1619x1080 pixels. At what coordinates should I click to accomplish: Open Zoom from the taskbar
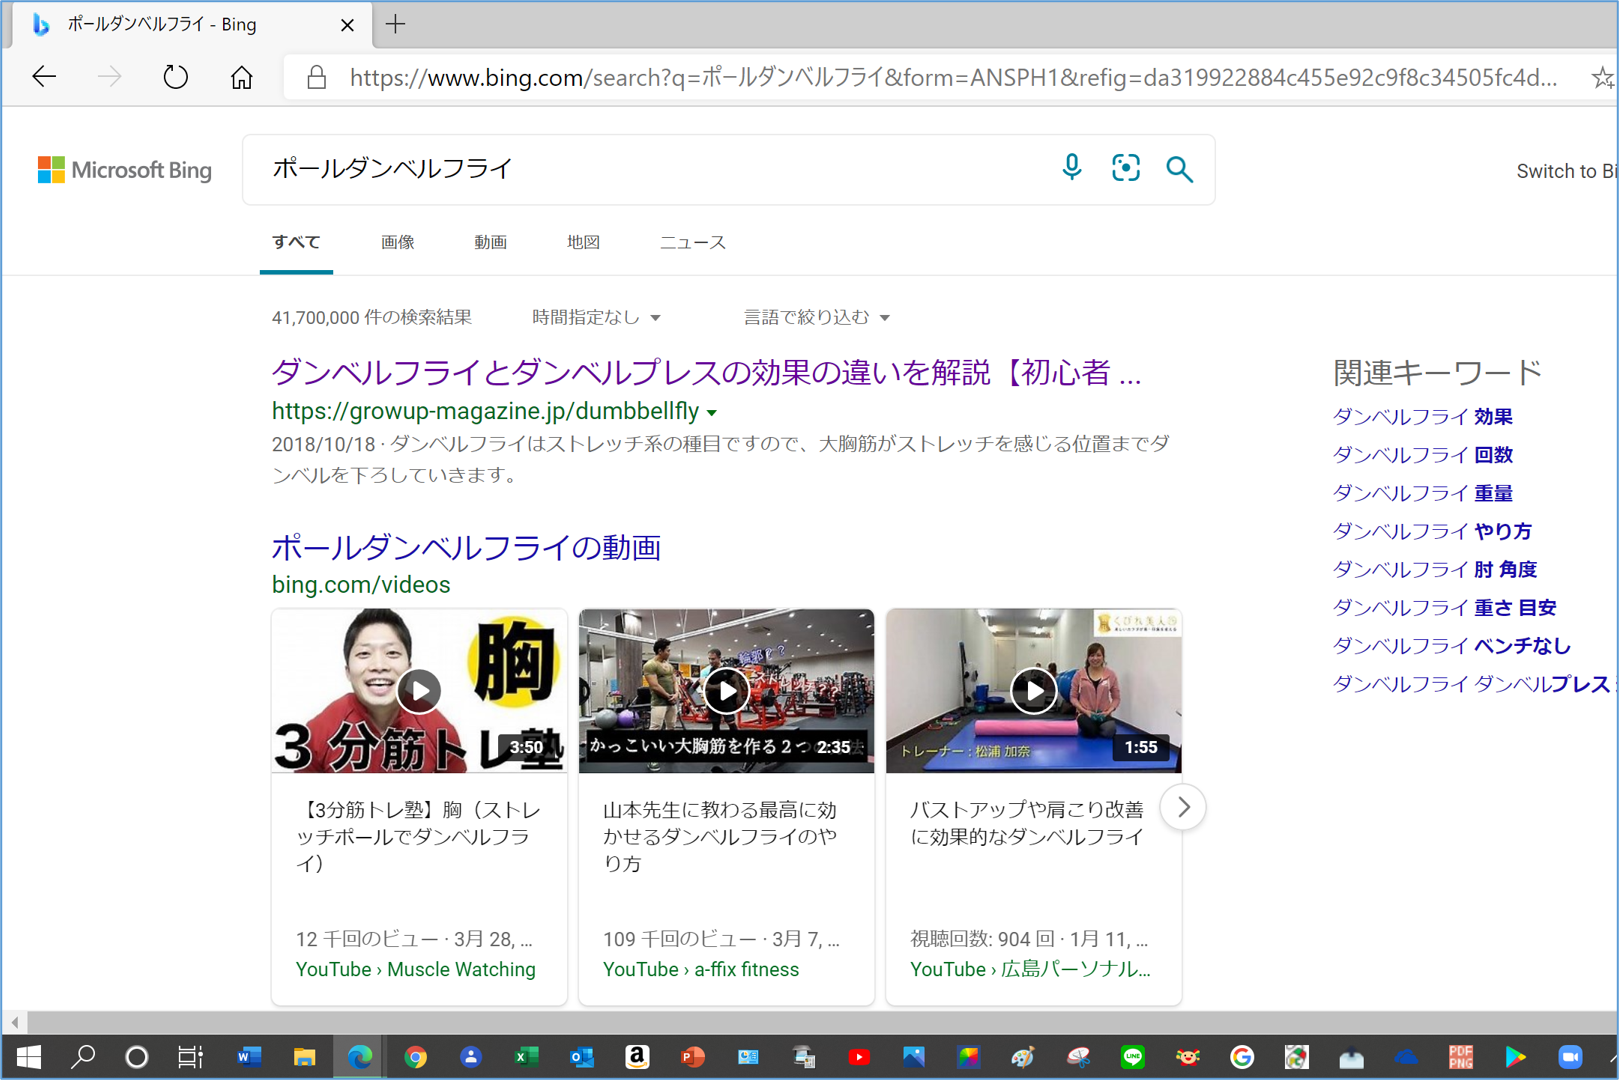click(1570, 1057)
